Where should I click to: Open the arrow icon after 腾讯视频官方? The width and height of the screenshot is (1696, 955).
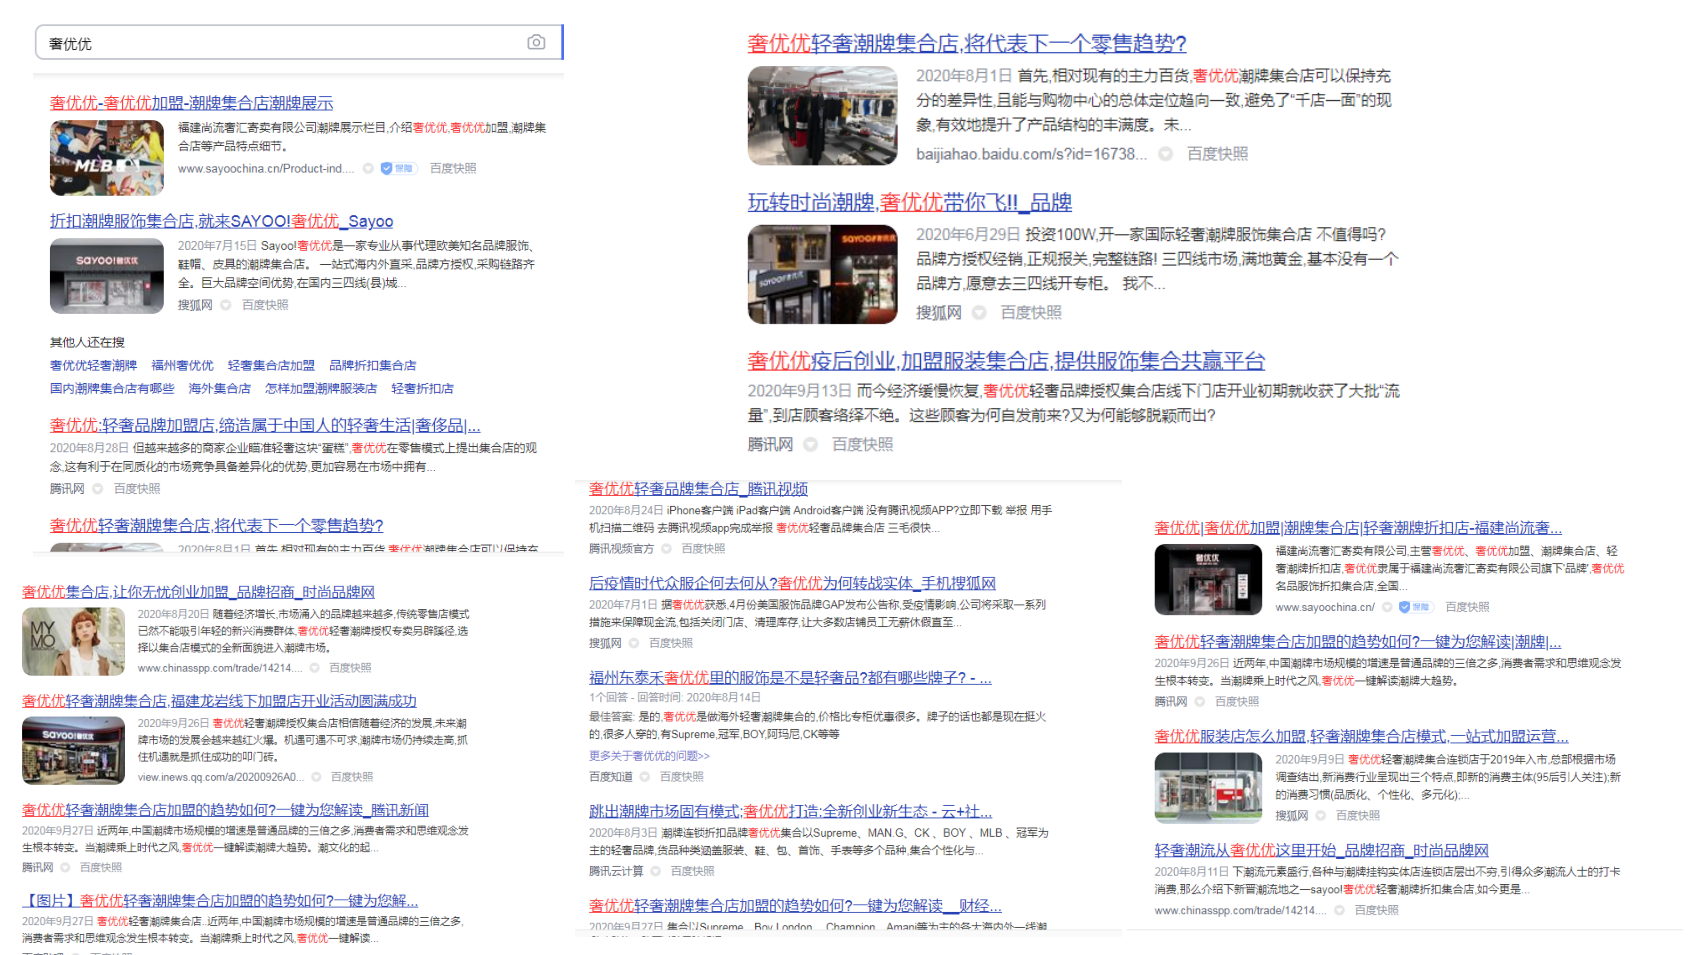click(x=666, y=549)
